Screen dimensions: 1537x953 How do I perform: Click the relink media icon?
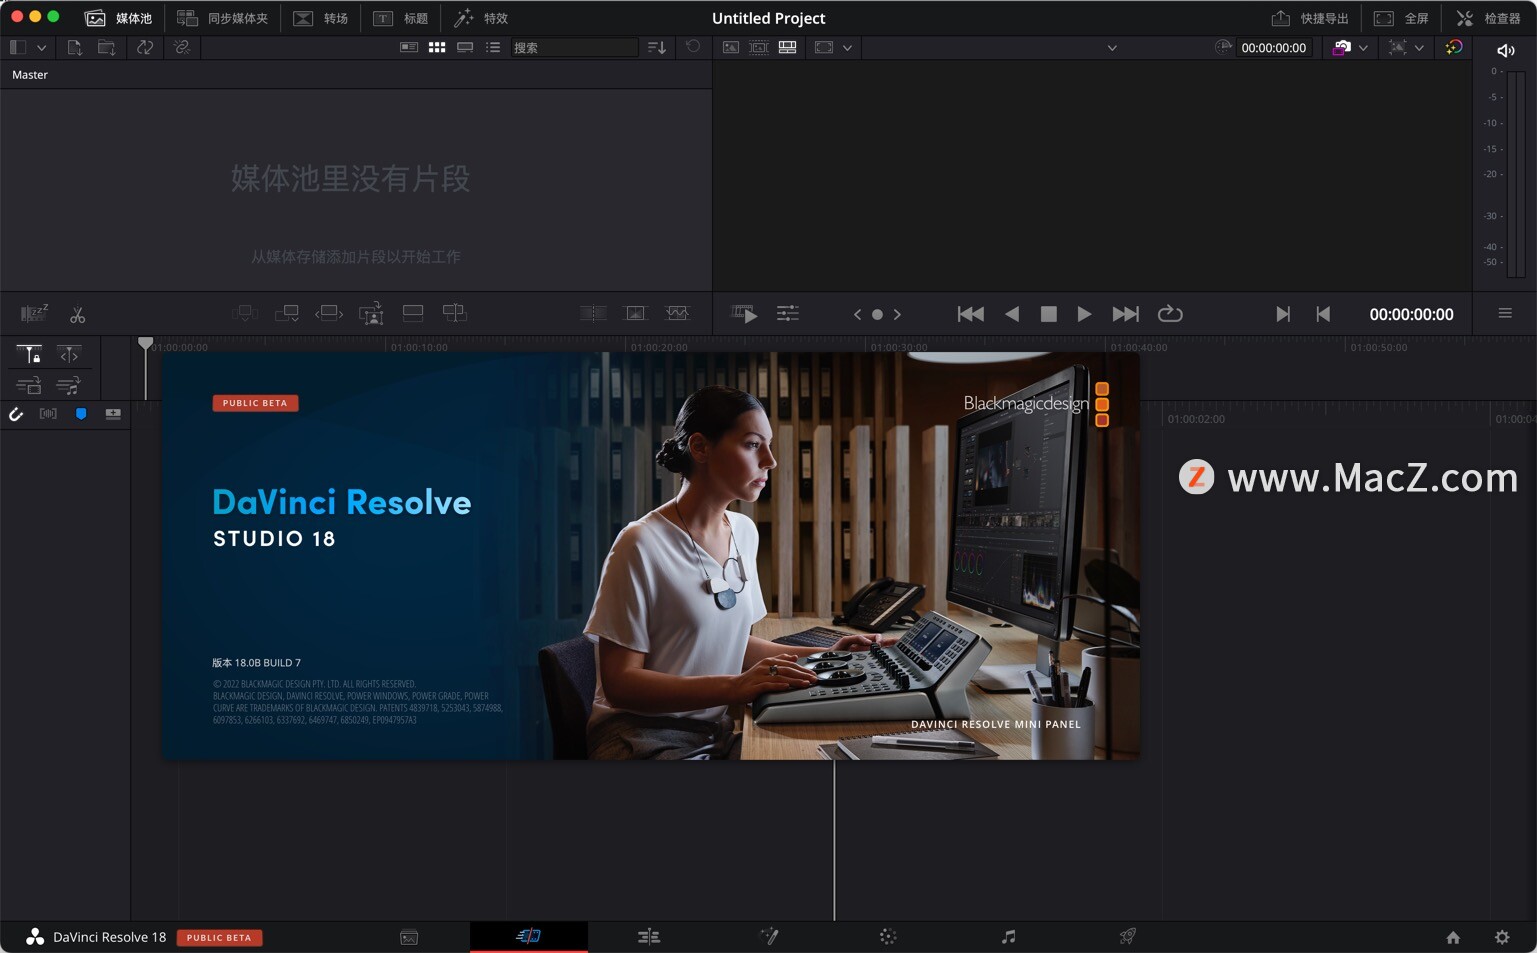182,47
